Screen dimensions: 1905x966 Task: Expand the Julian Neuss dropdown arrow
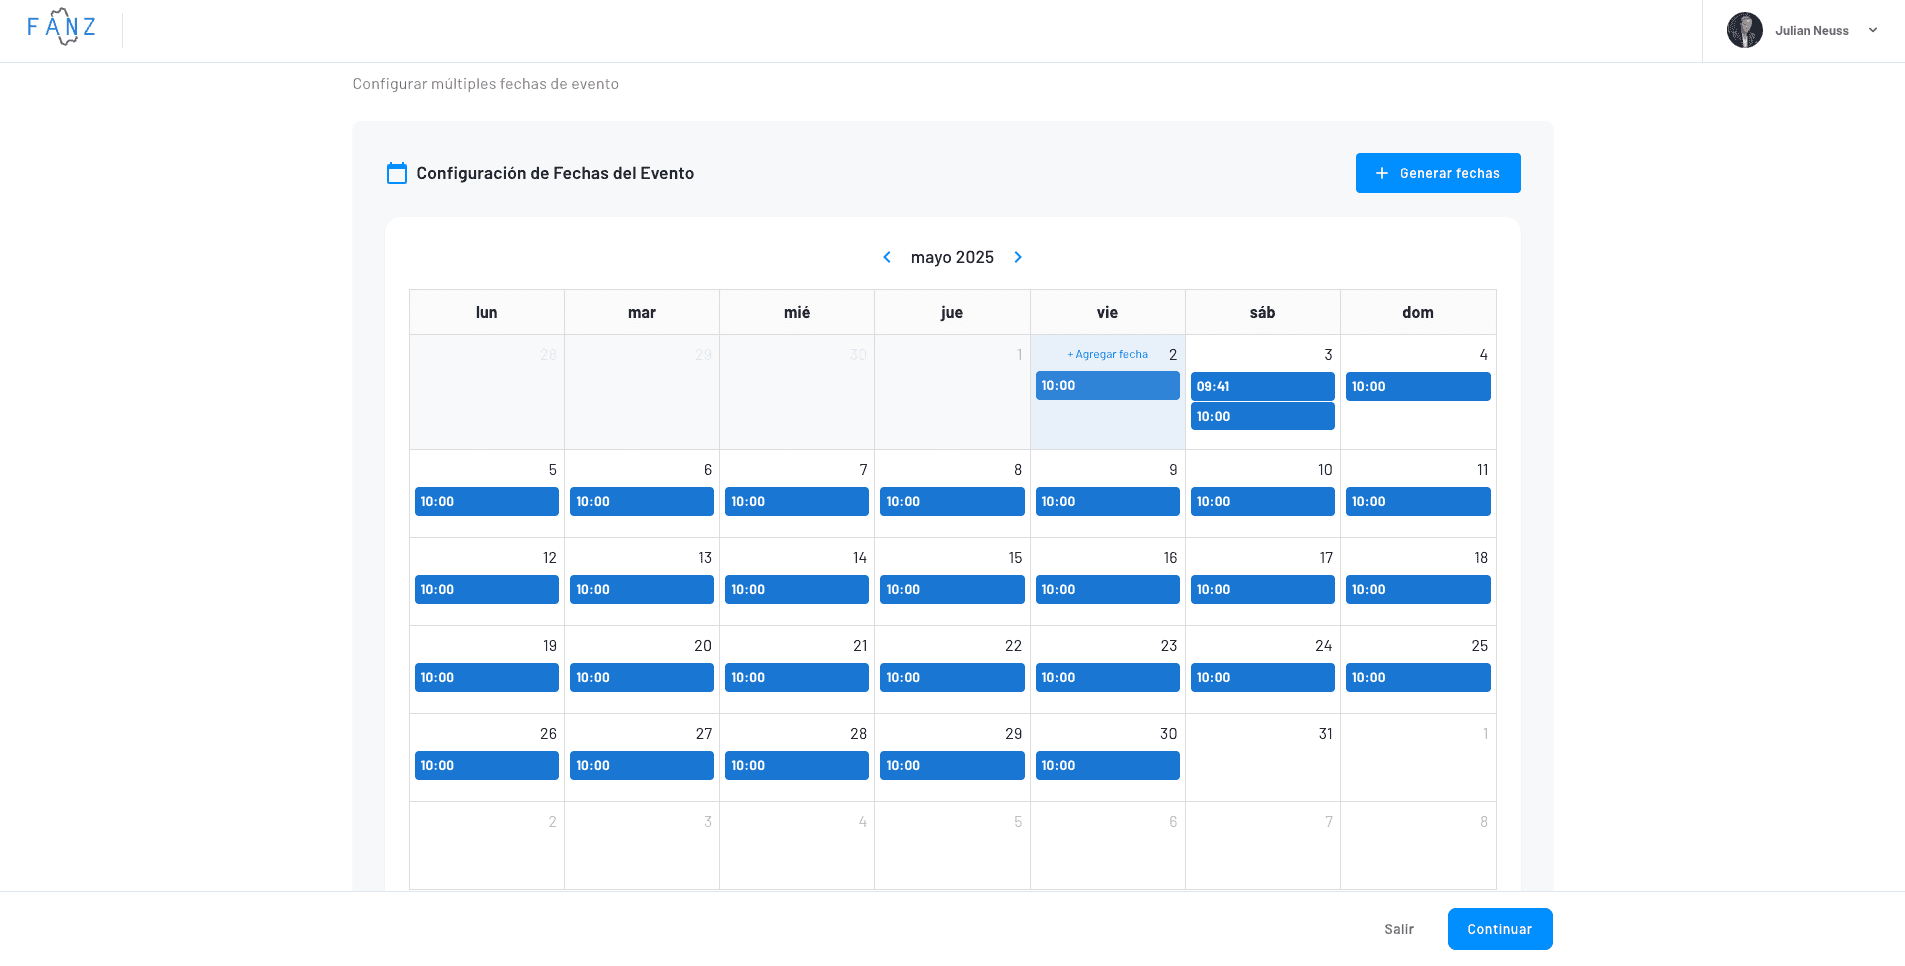click(x=1872, y=30)
